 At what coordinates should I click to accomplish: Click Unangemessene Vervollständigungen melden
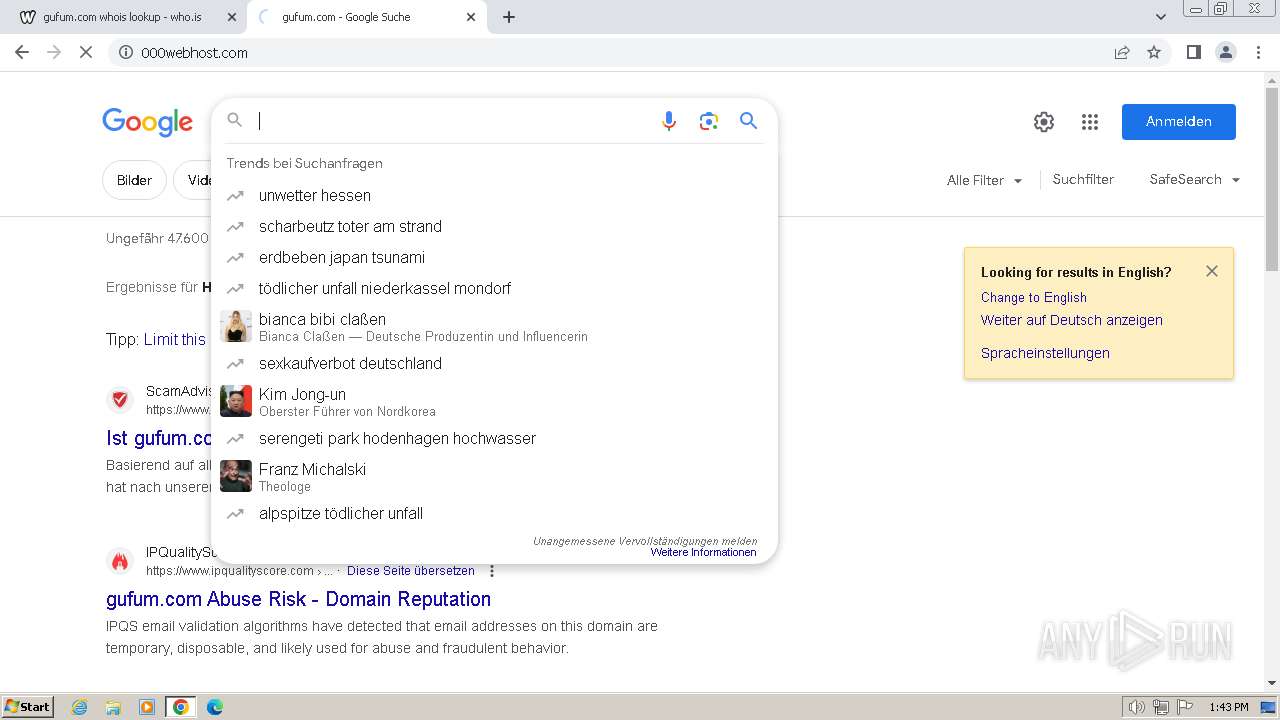point(645,541)
